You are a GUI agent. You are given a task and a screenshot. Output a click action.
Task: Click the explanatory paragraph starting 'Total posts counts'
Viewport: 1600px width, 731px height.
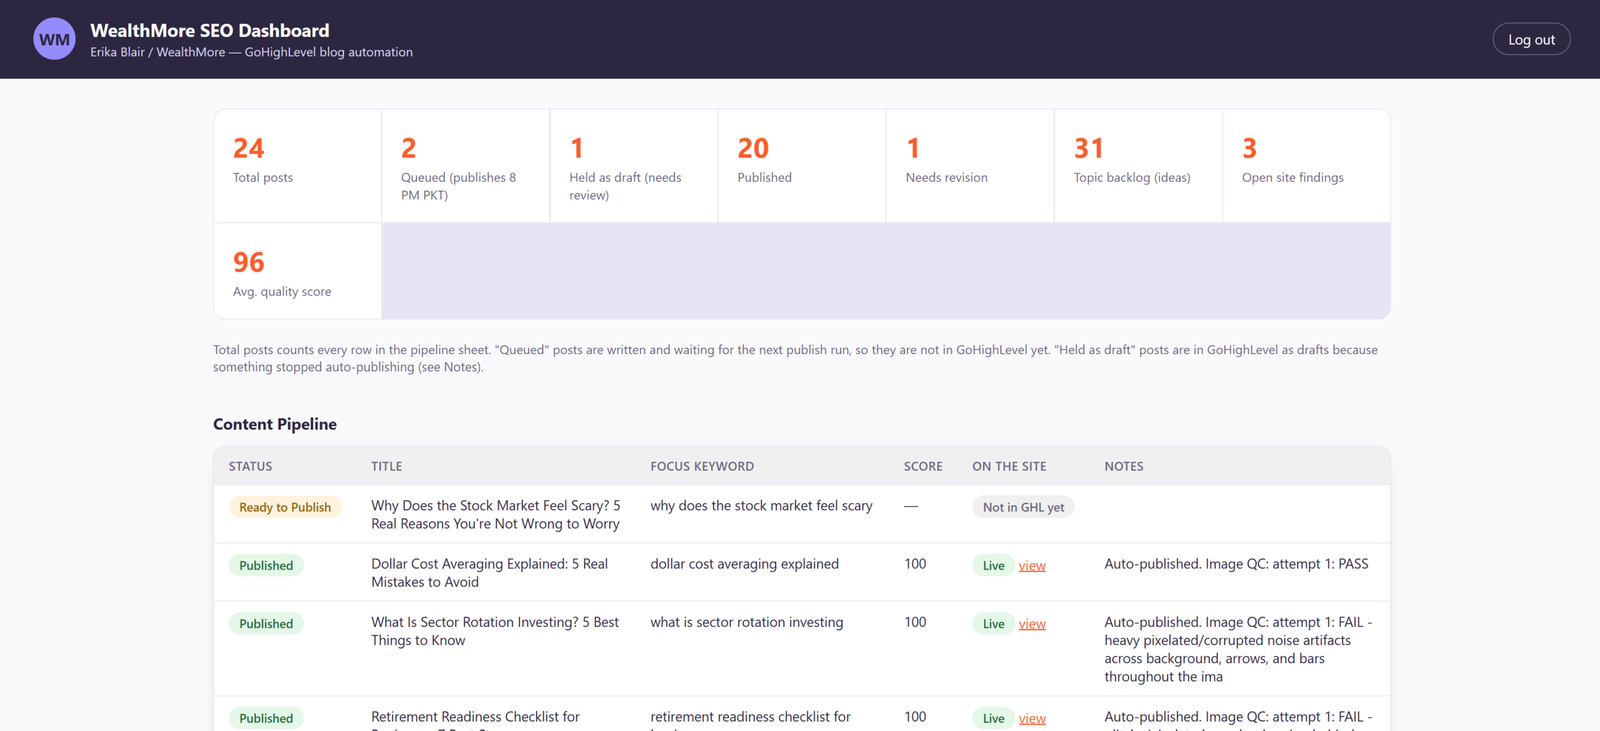coord(795,358)
